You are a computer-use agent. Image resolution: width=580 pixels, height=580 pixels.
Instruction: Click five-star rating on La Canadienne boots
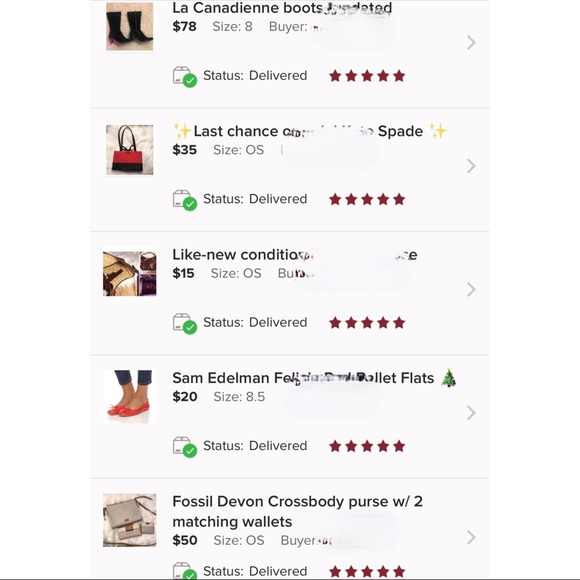367,76
